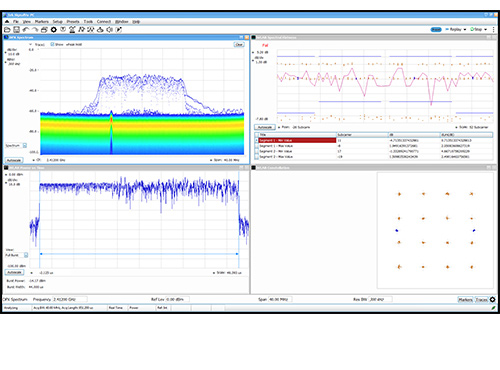This screenshot has height=370, width=500.
Task: Open the Connect menu
Action: click(104, 21)
